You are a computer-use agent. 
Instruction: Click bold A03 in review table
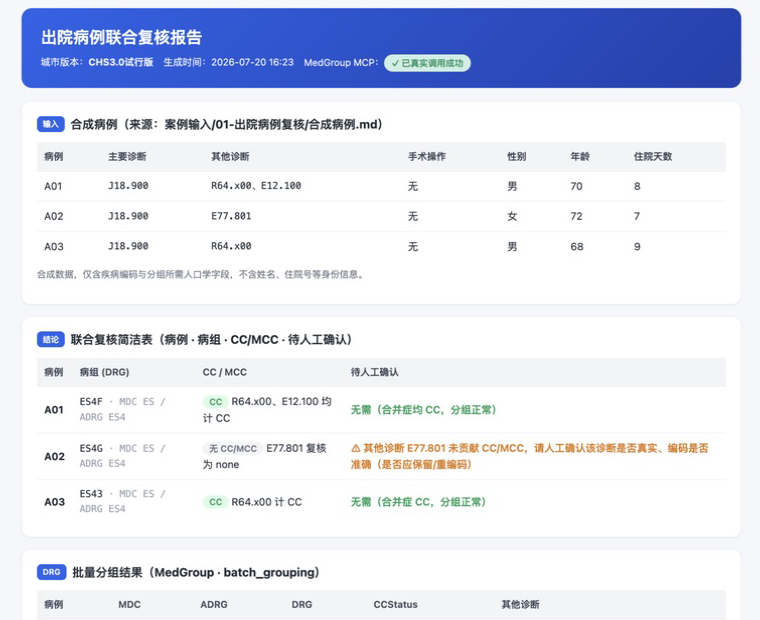coord(54,502)
